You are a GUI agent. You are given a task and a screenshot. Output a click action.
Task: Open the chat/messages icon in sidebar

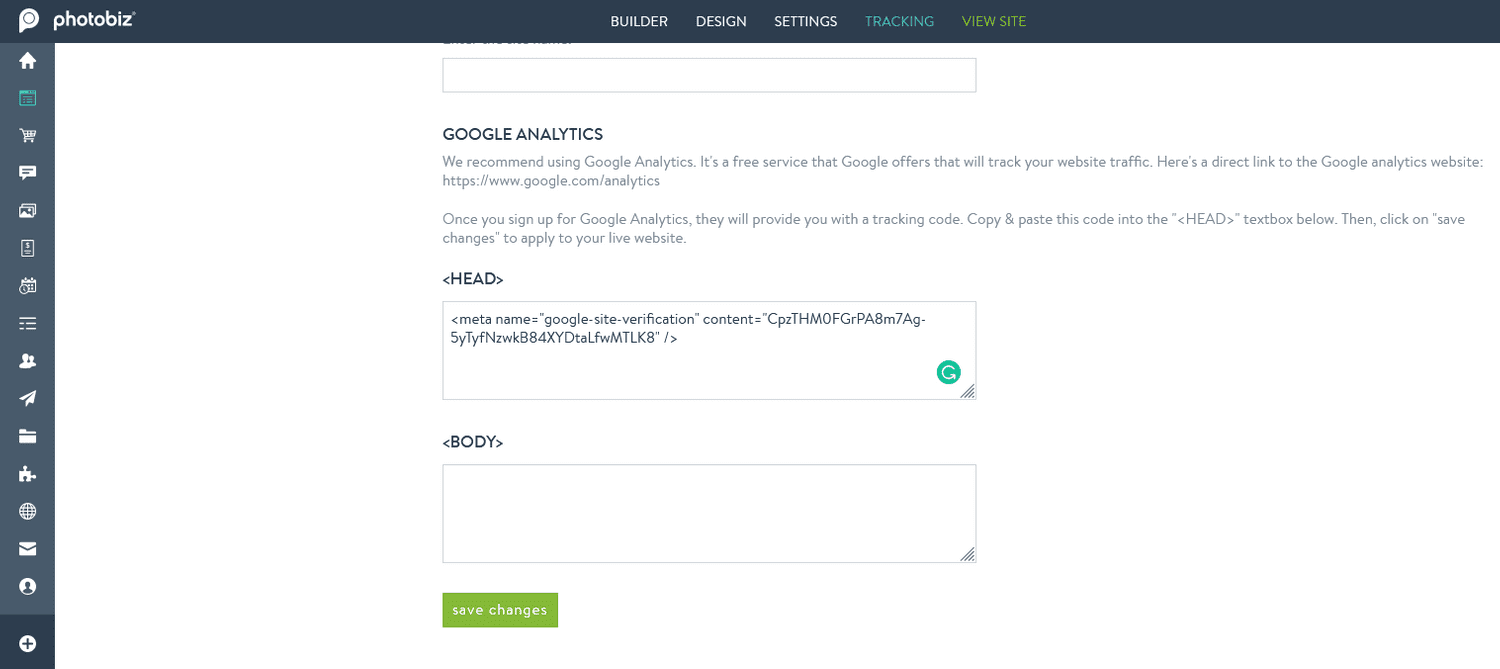tap(27, 172)
